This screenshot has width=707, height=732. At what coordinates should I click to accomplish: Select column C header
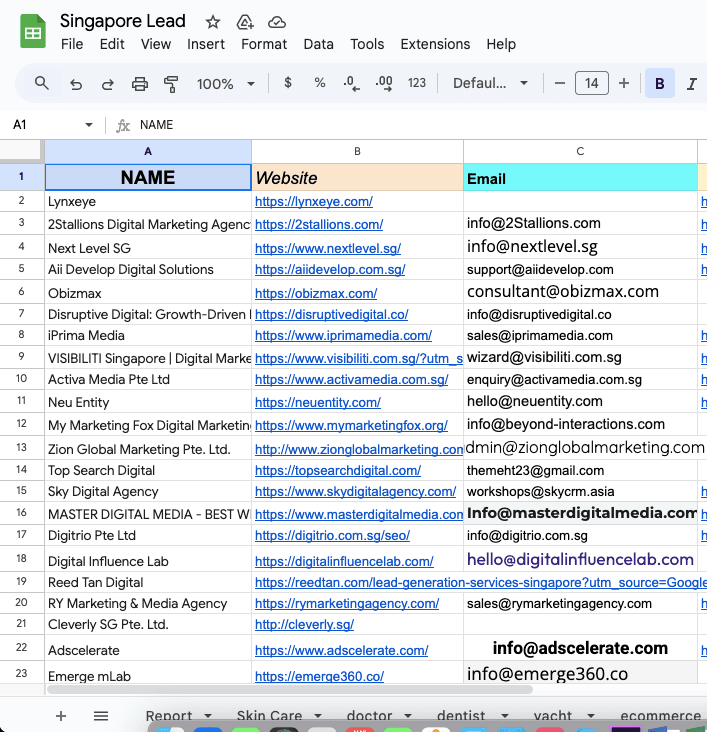tap(580, 151)
